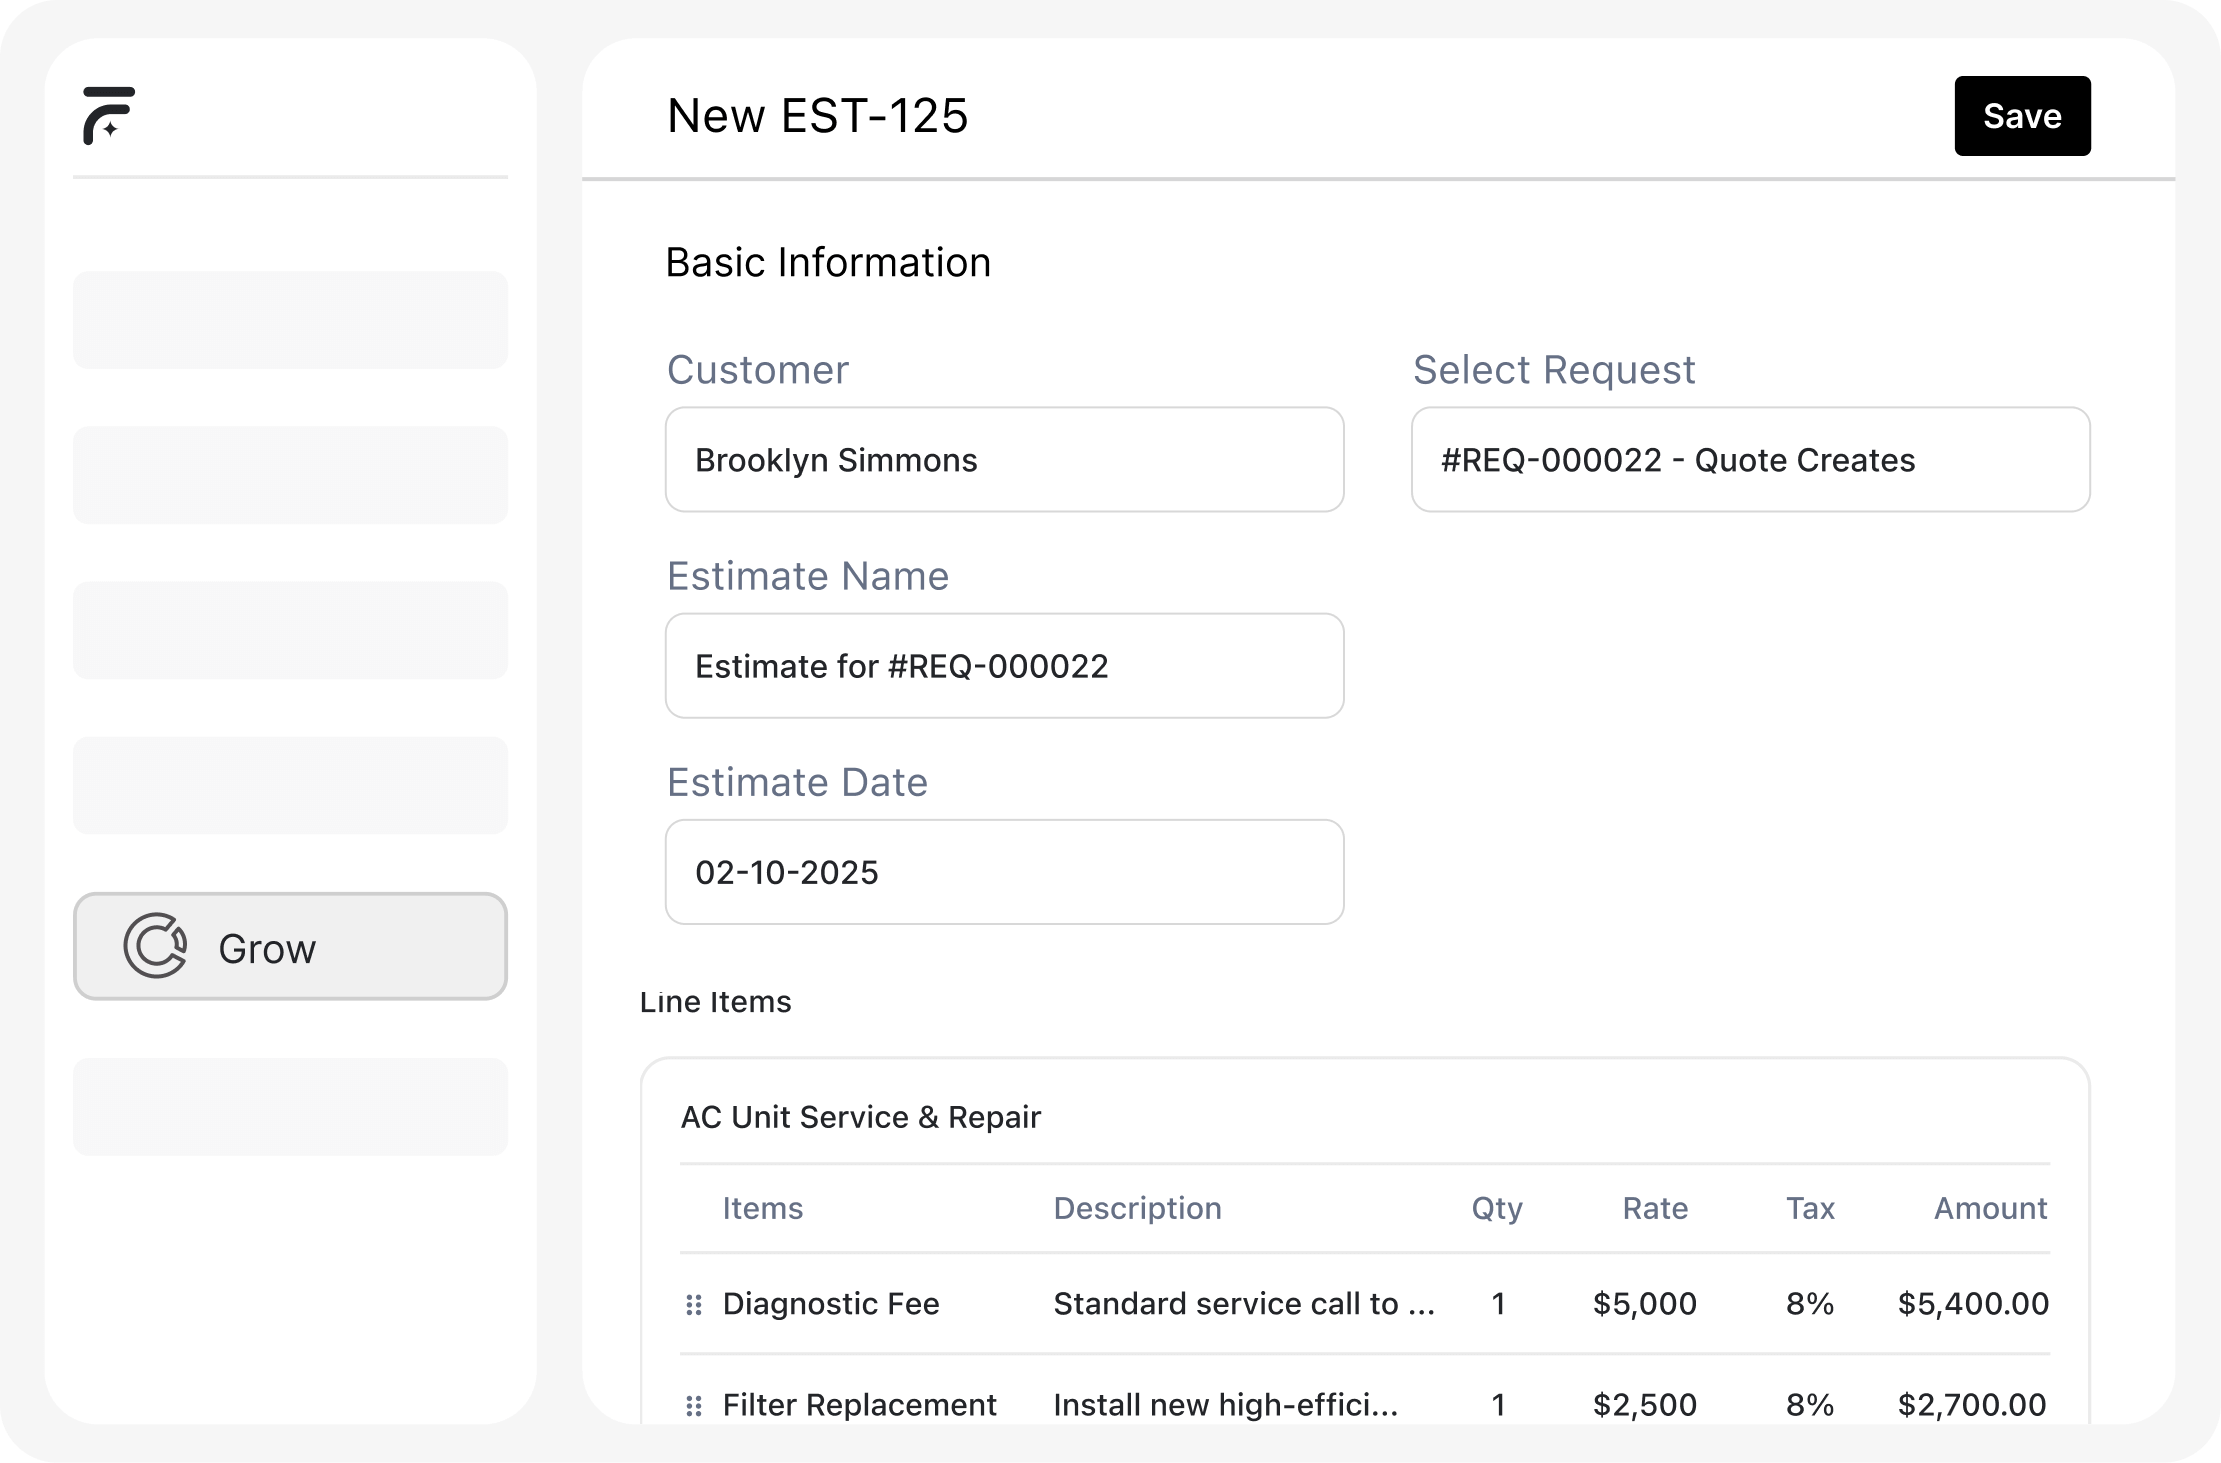Click the Save button
Image resolution: width=2221 pixels, height=1463 pixels.
coord(2021,116)
